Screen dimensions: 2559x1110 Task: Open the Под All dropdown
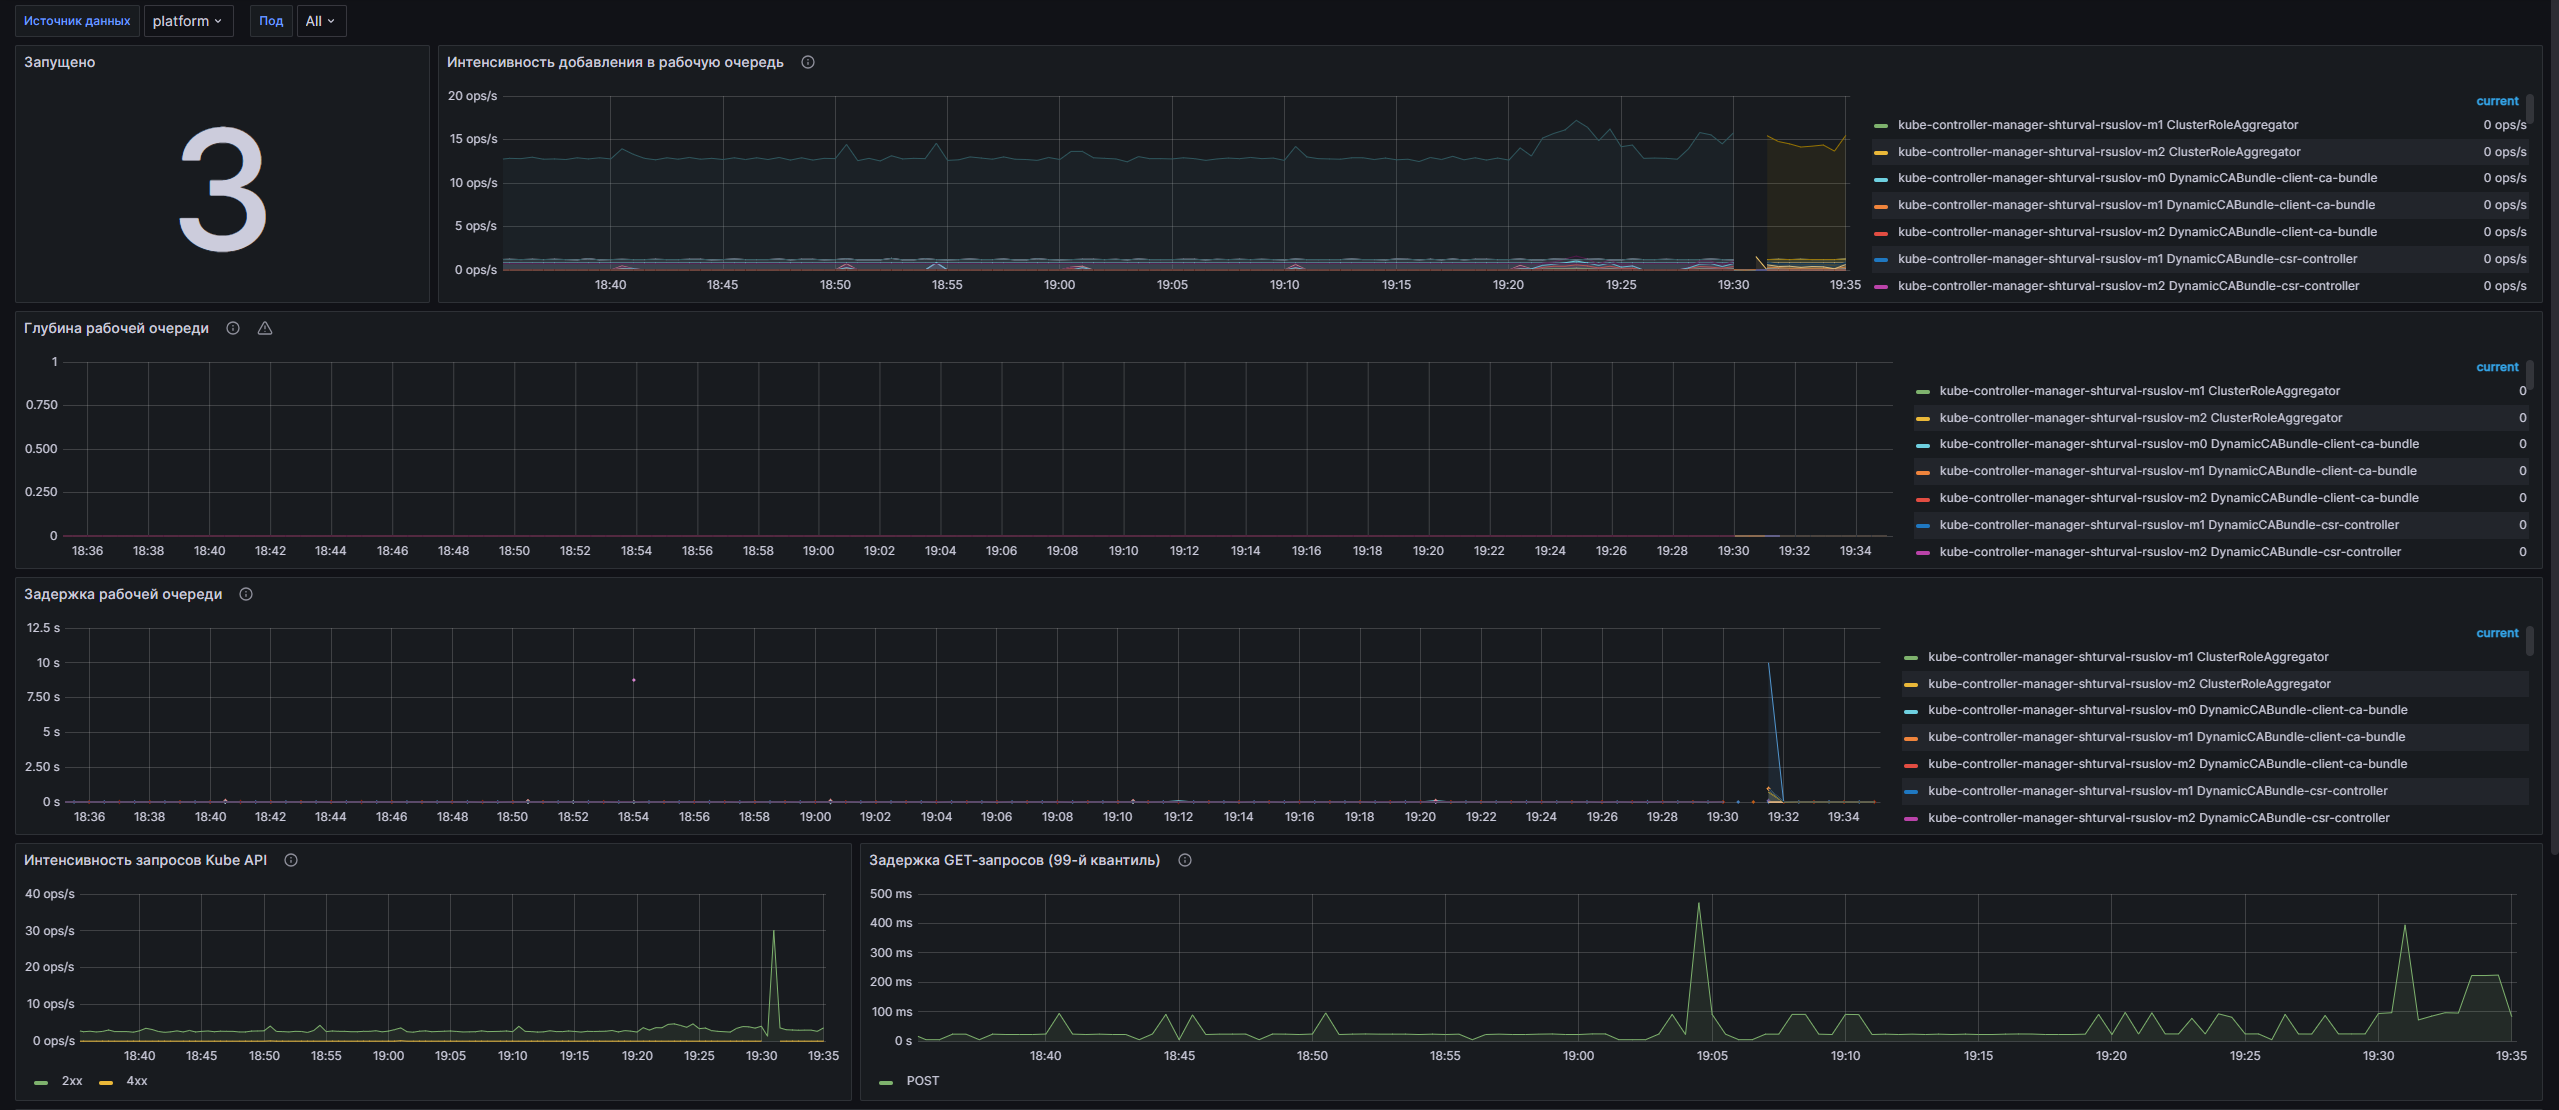point(321,21)
